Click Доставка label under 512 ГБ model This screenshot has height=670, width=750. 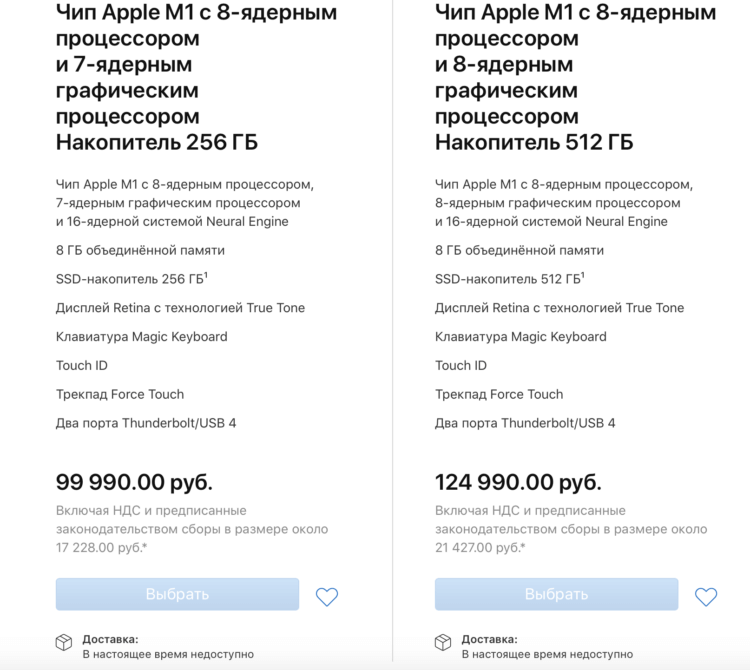[489, 639]
